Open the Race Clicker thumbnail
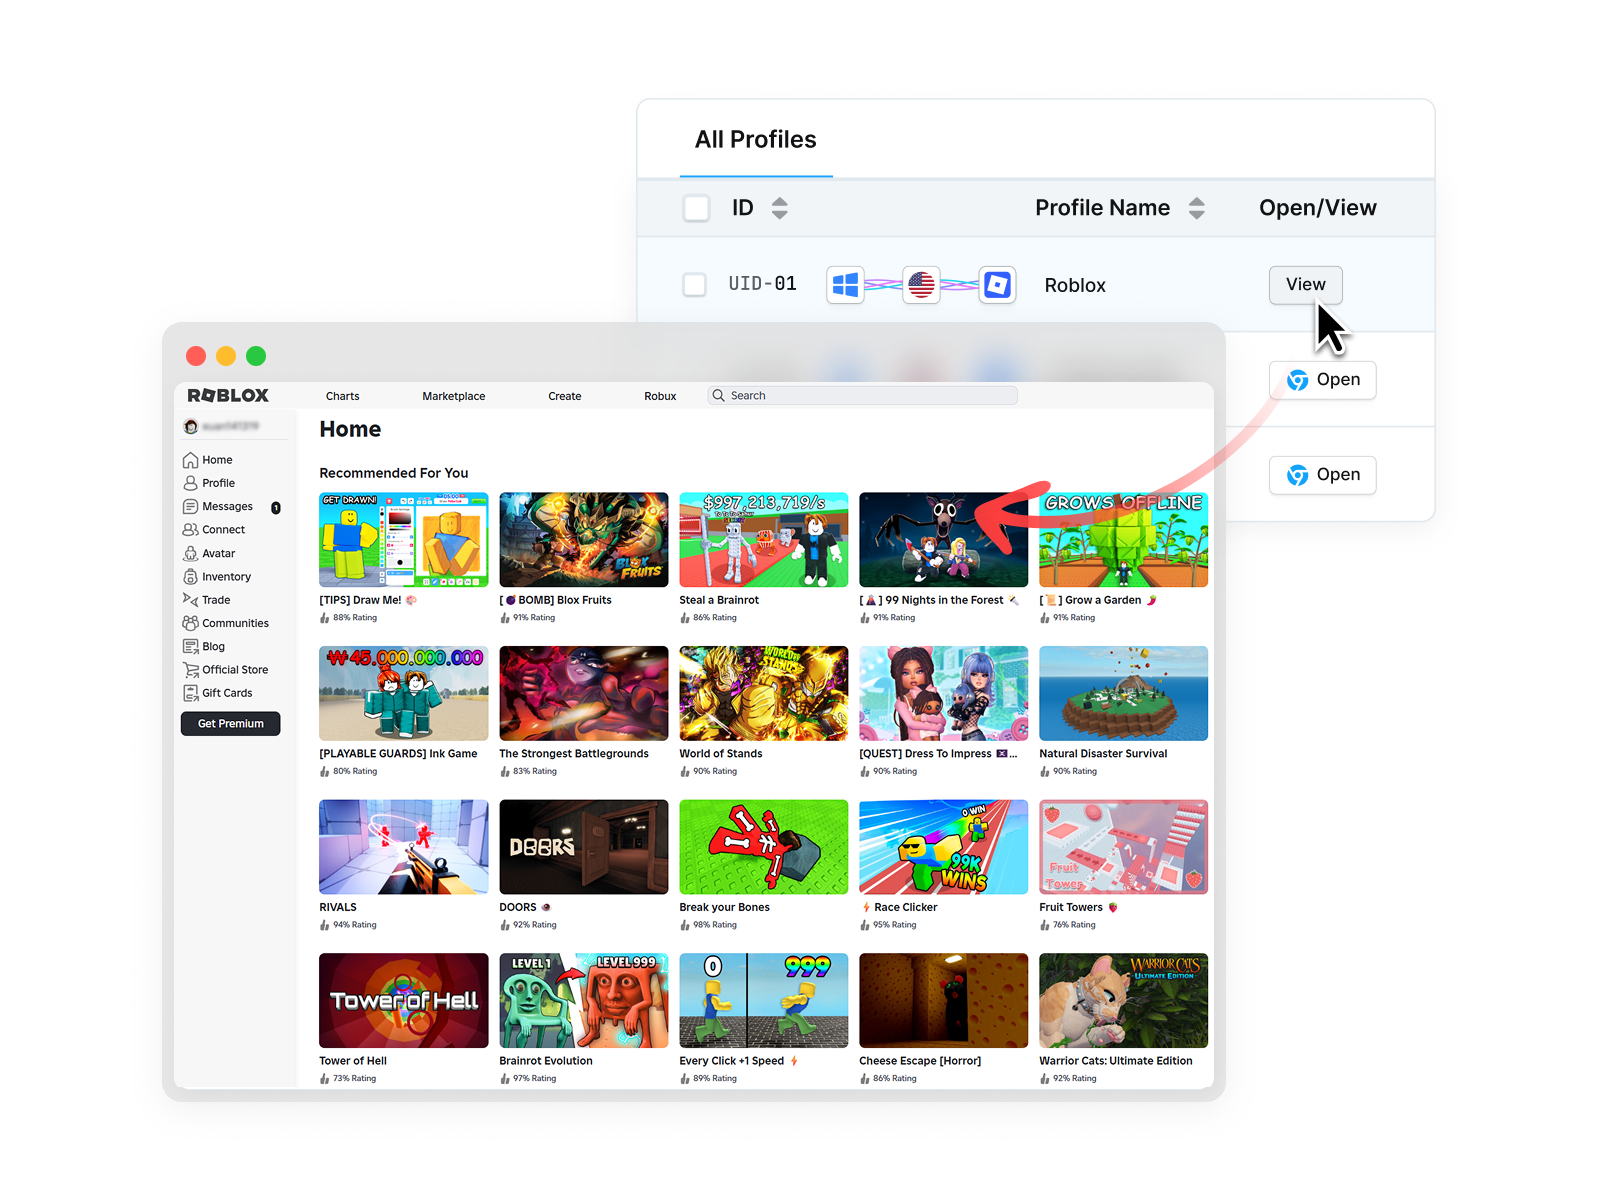 tap(944, 847)
